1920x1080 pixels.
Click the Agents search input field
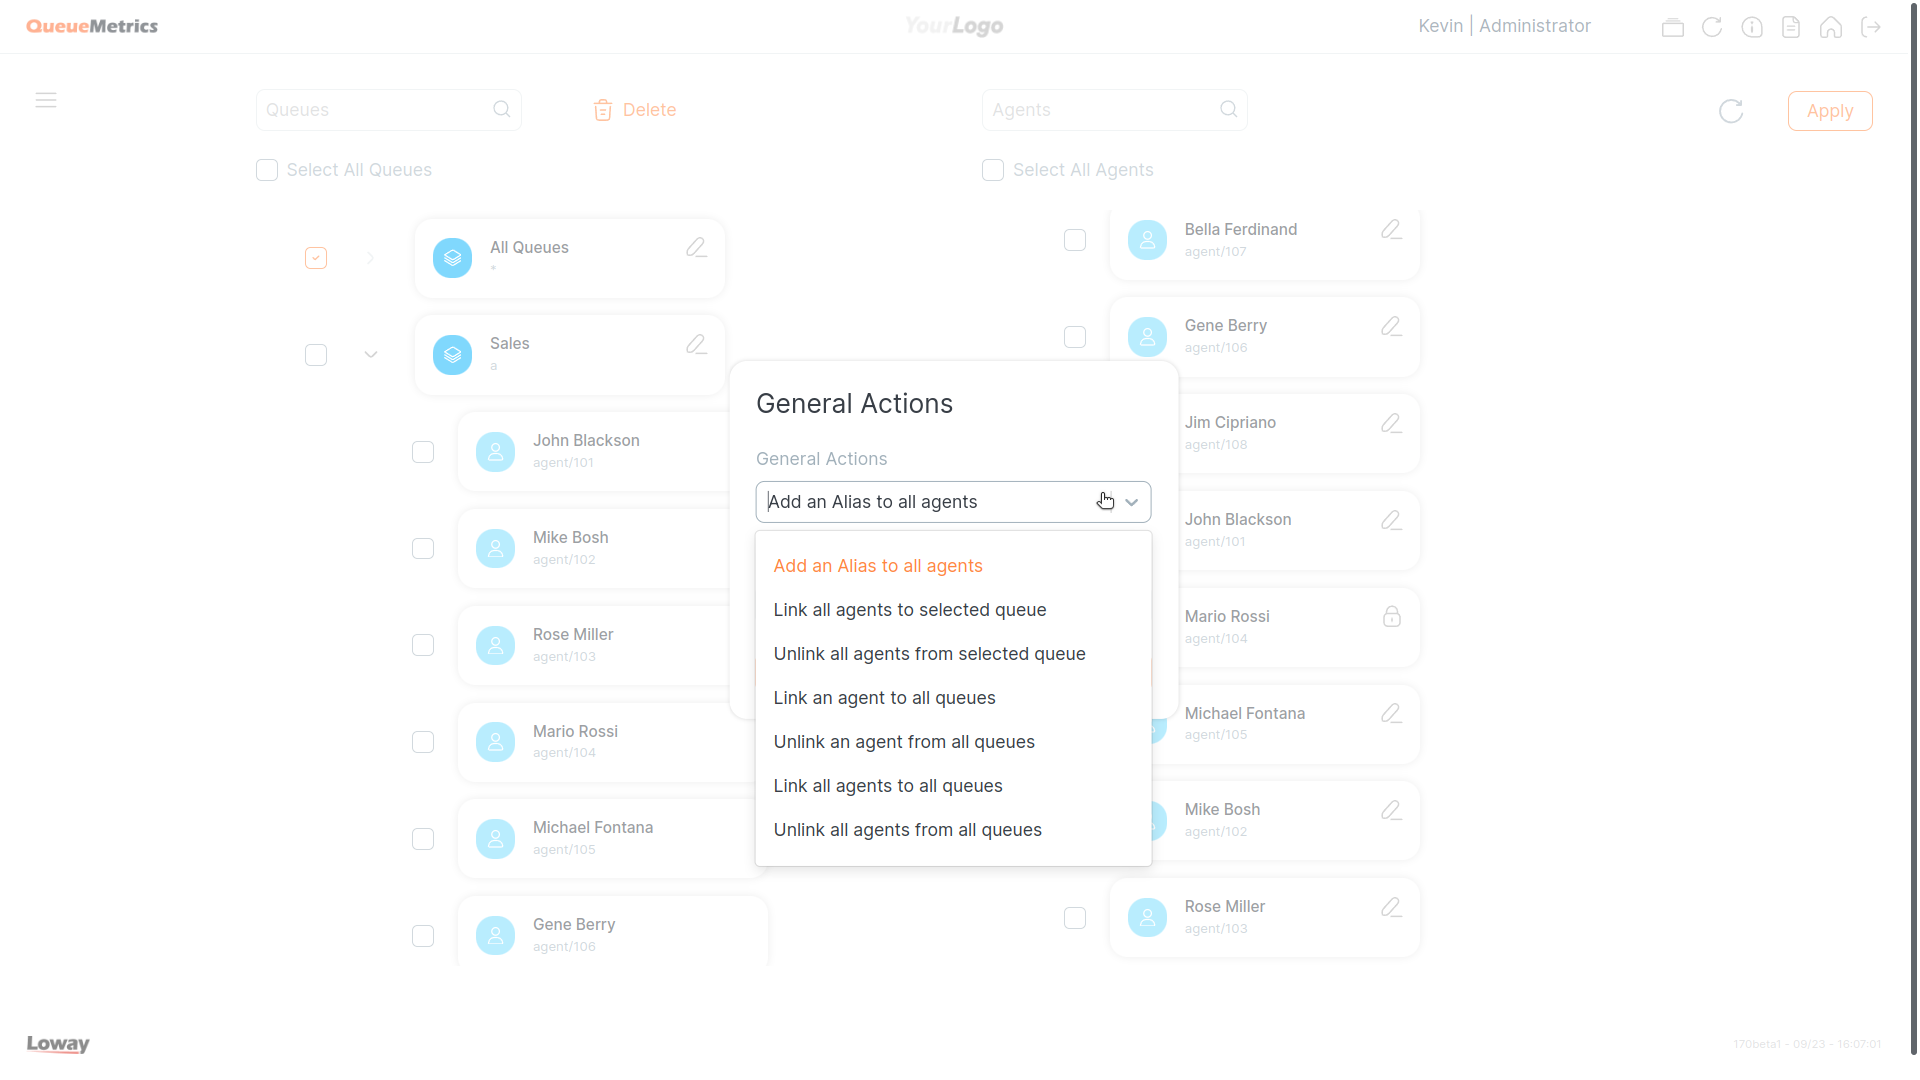pos(1113,109)
